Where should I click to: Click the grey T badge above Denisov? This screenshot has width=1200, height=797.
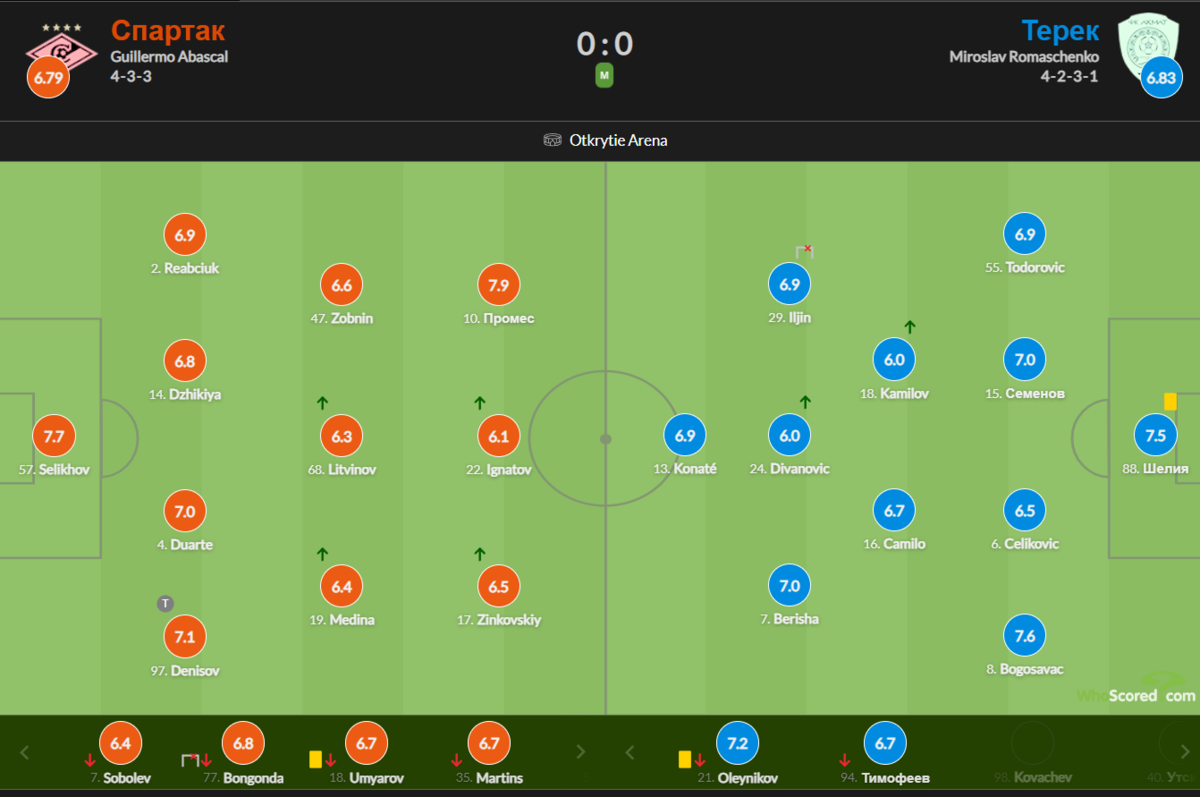click(x=165, y=603)
